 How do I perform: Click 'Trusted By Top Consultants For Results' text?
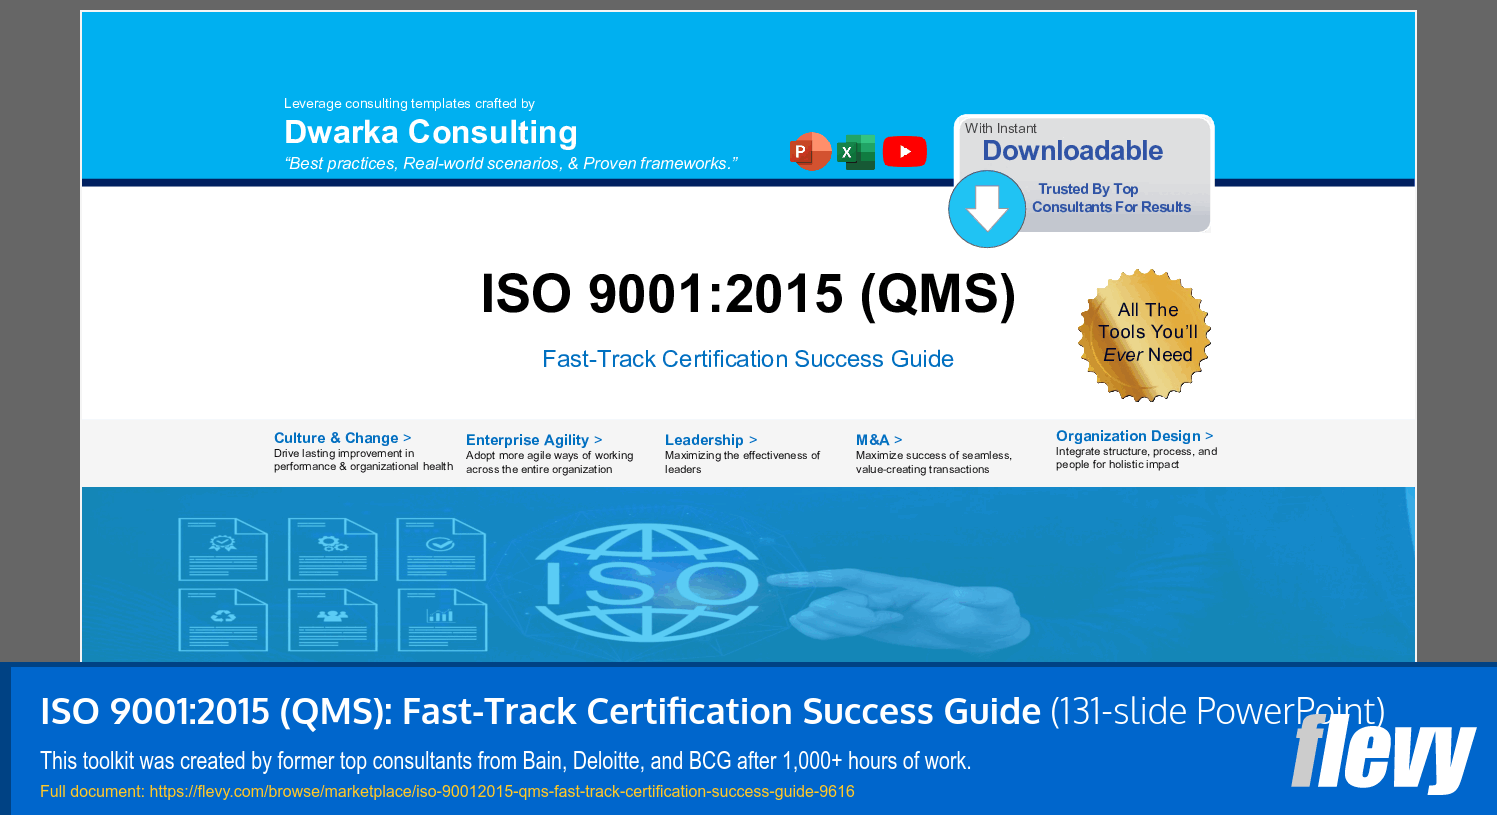tap(1111, 198)
